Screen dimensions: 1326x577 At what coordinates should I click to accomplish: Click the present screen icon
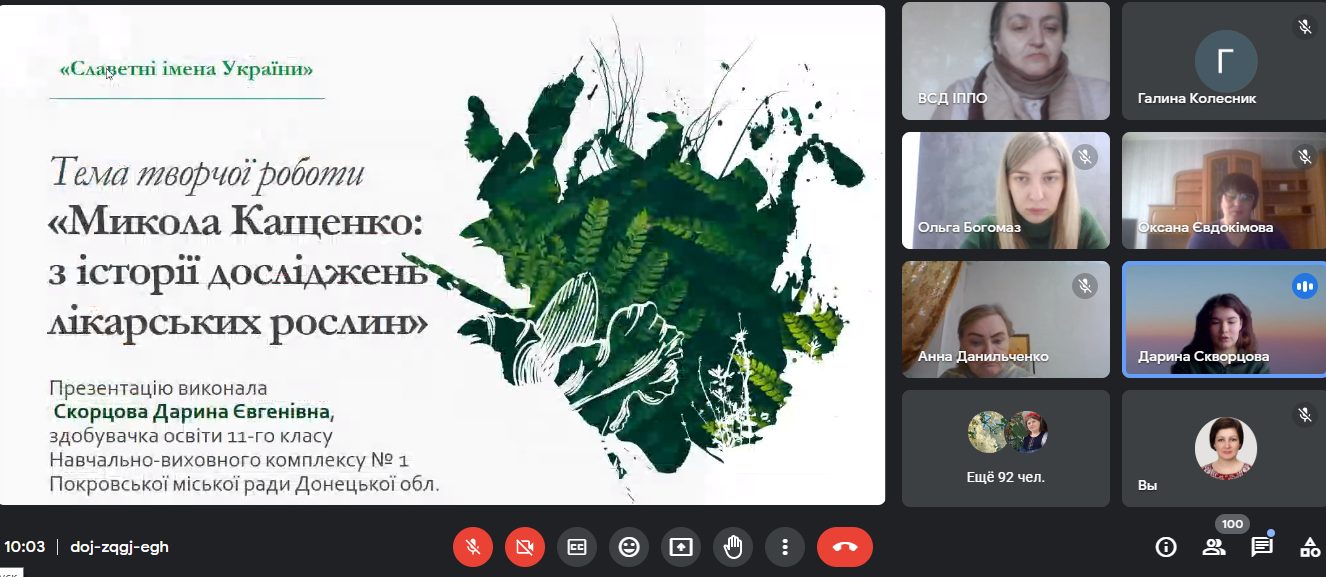681,547
